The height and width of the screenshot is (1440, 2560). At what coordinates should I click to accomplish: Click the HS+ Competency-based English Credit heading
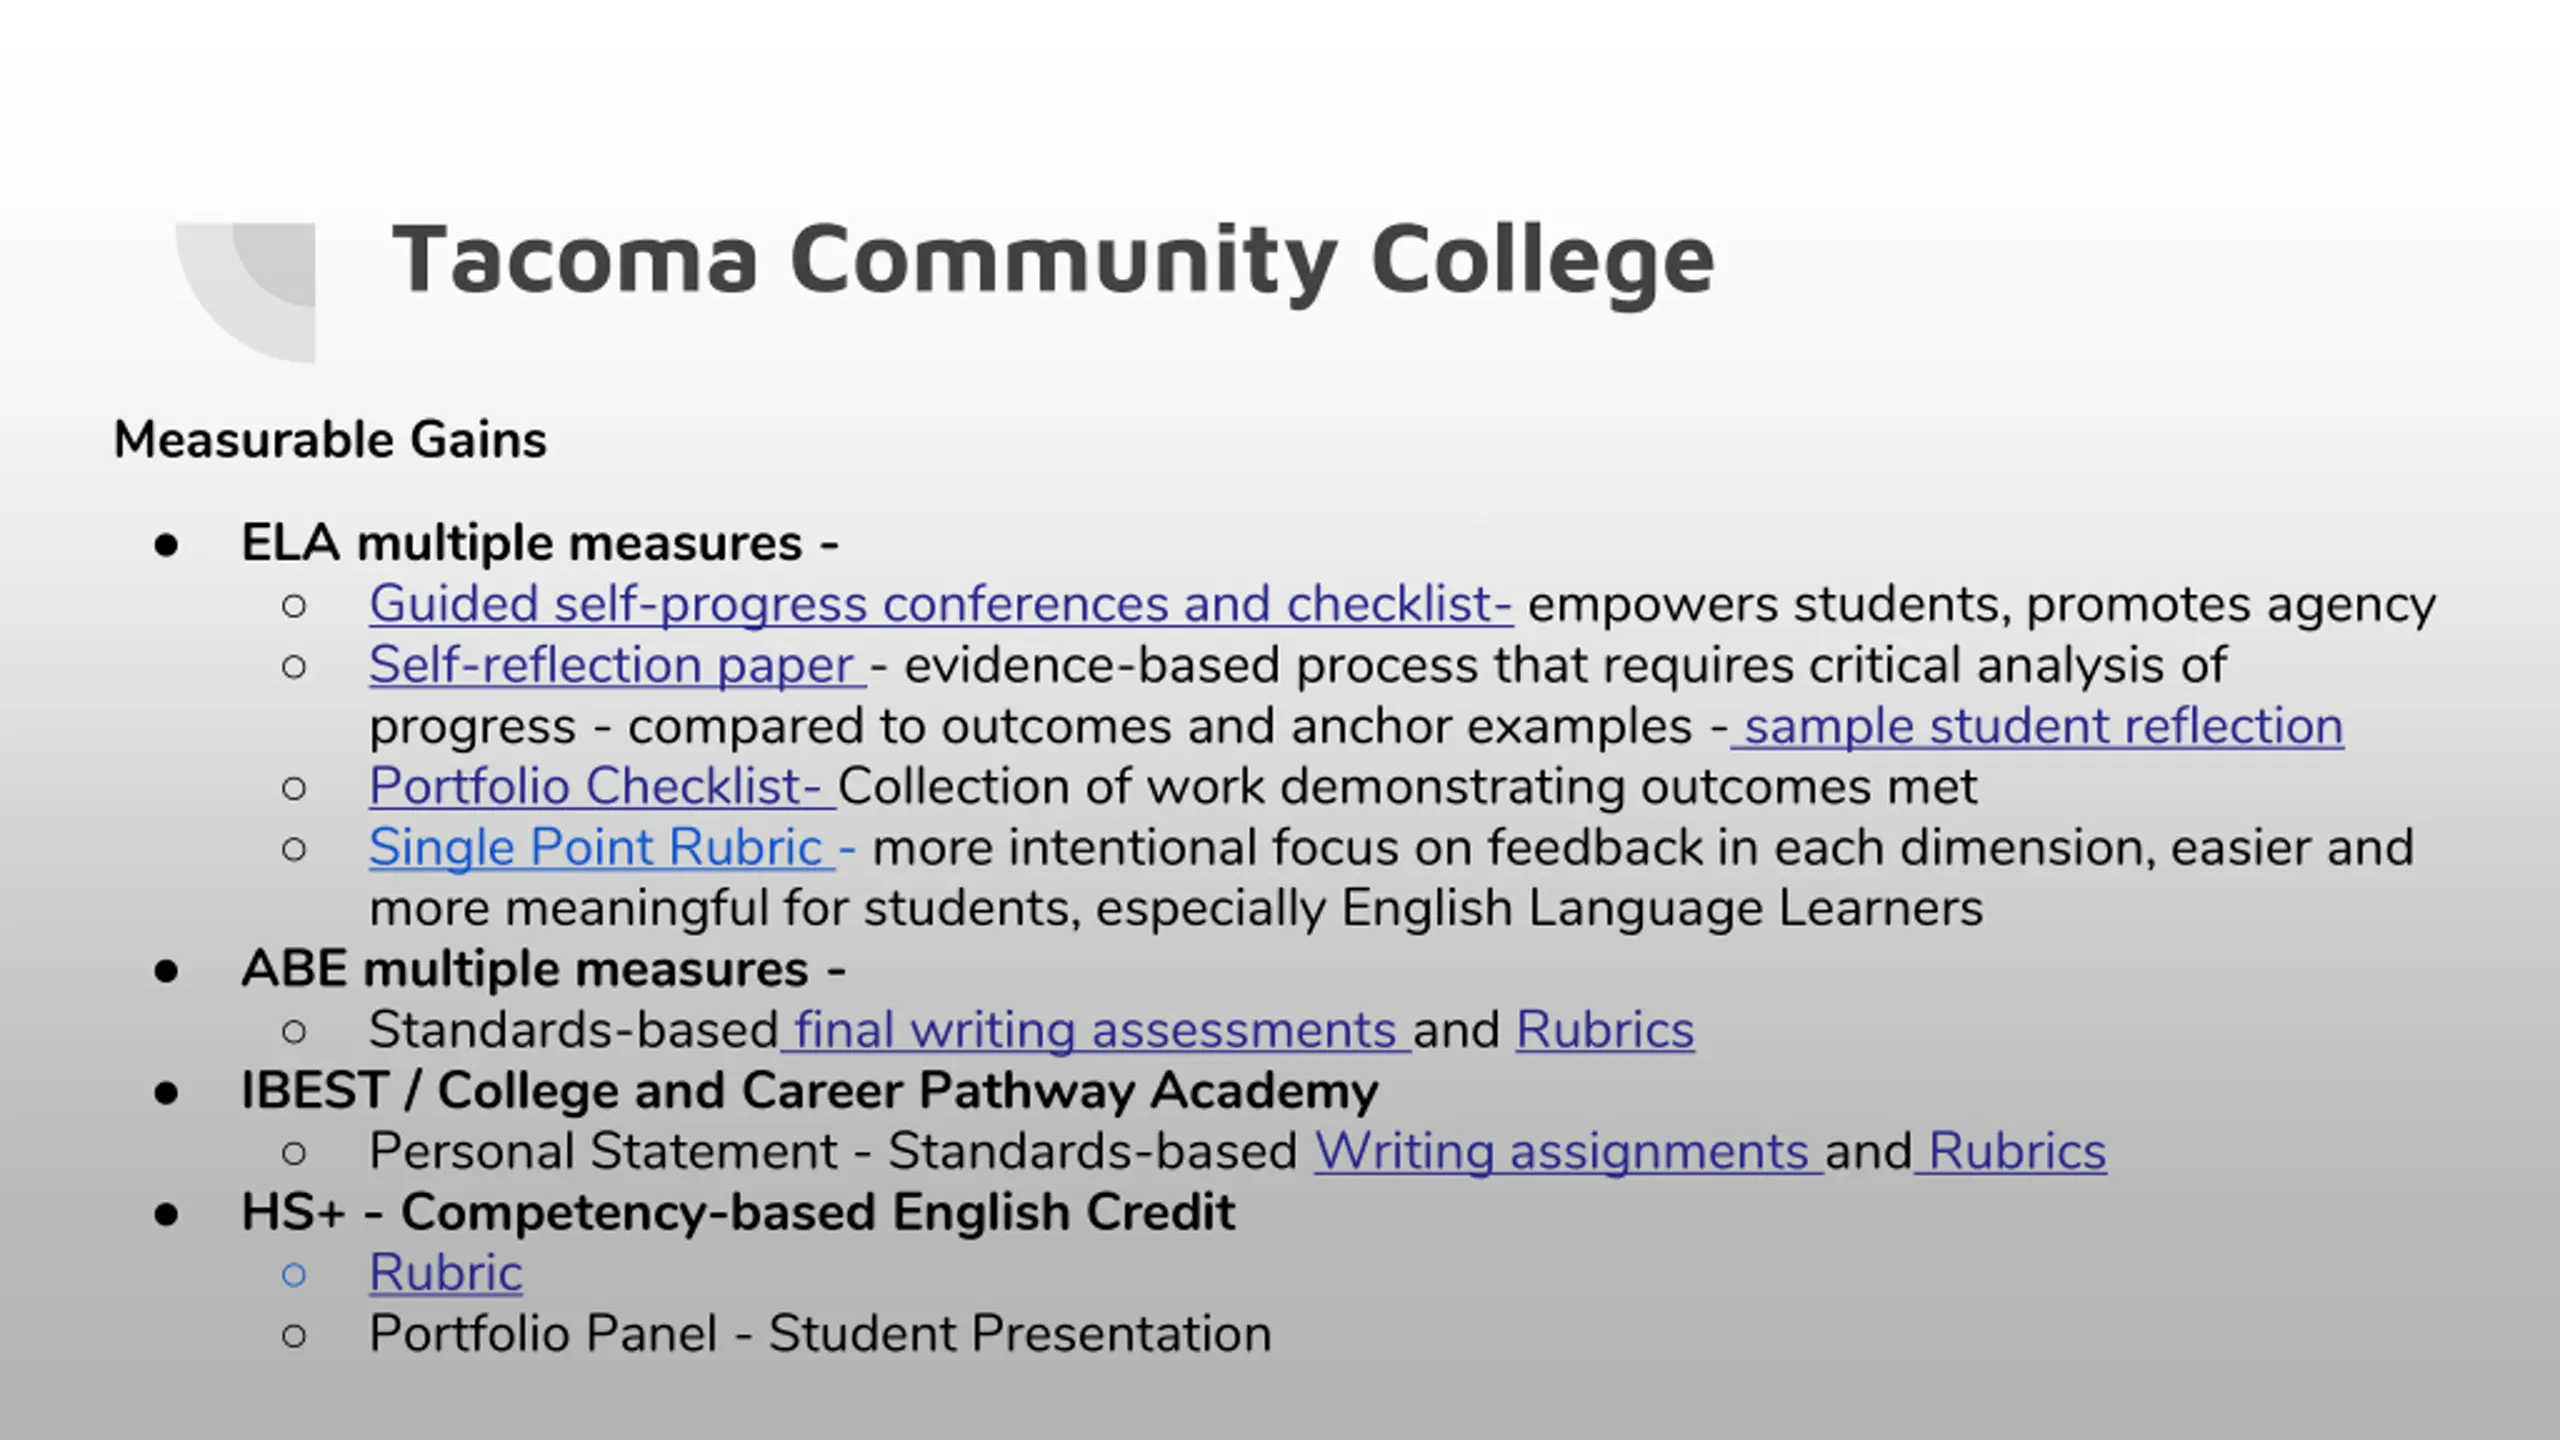pyautogui.click(x=738, y=1213)
